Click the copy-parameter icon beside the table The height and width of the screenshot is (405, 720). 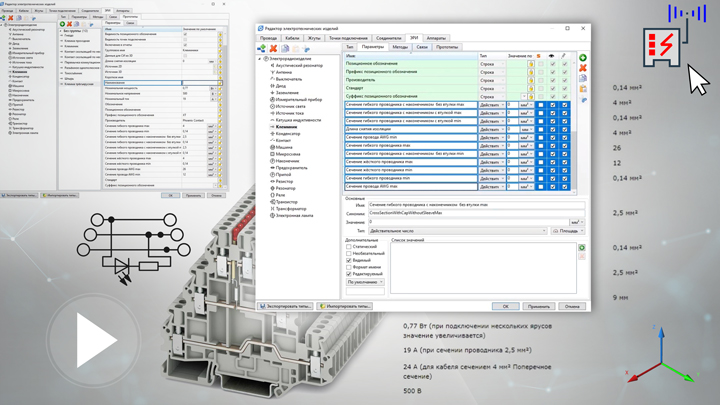tap(583, 79)
